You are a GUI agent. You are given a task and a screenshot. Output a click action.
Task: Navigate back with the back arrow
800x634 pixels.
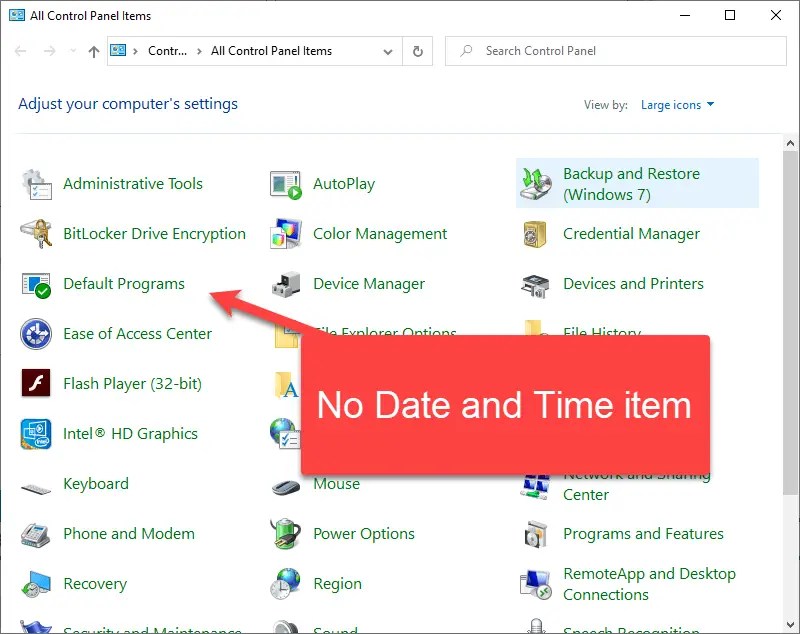coord(21,51)
